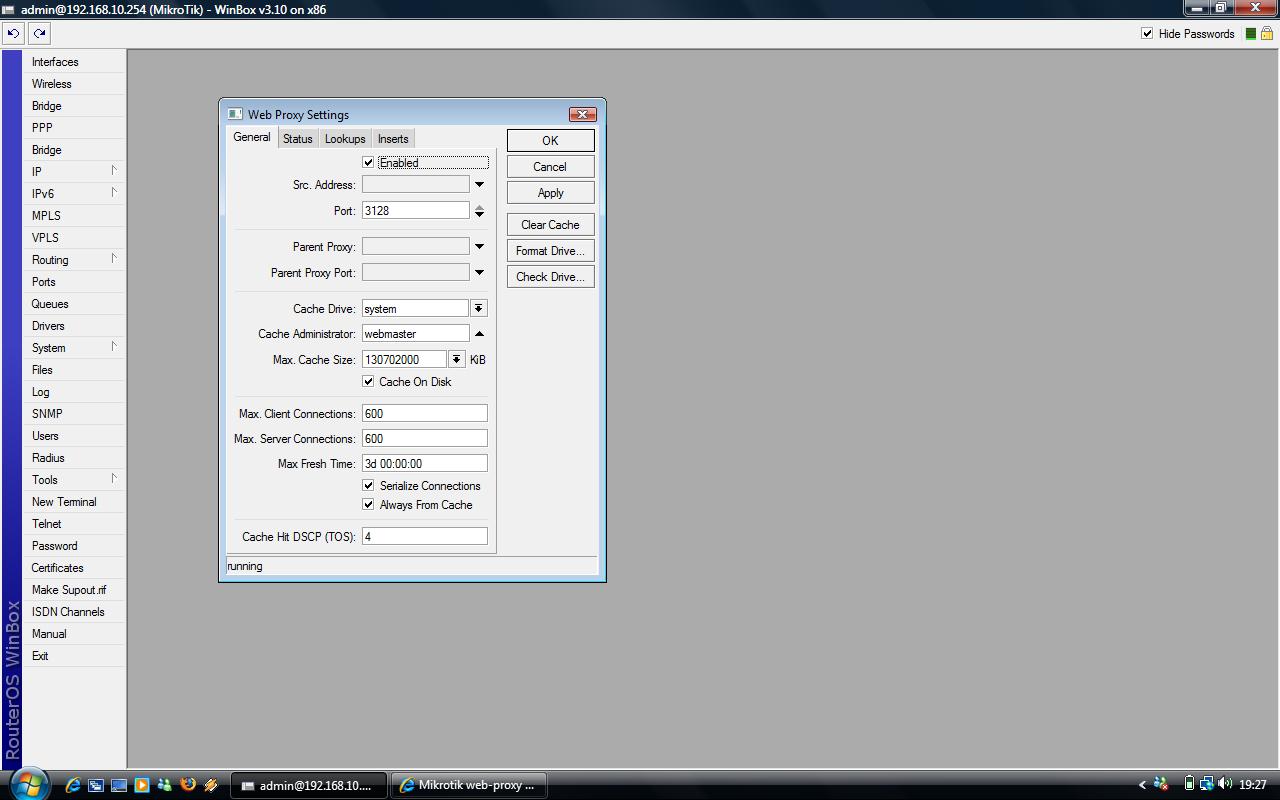
Task: Expand the IPv6 submenu
Action: 114,192
